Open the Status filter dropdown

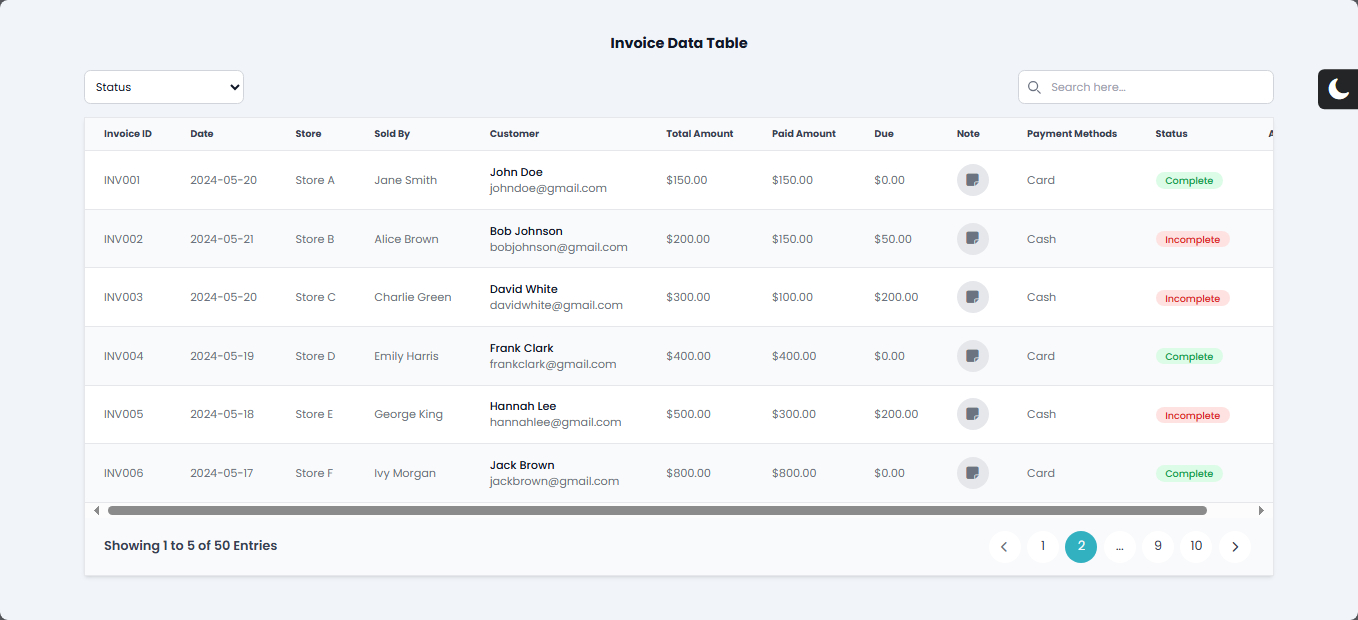coord(164,87)
